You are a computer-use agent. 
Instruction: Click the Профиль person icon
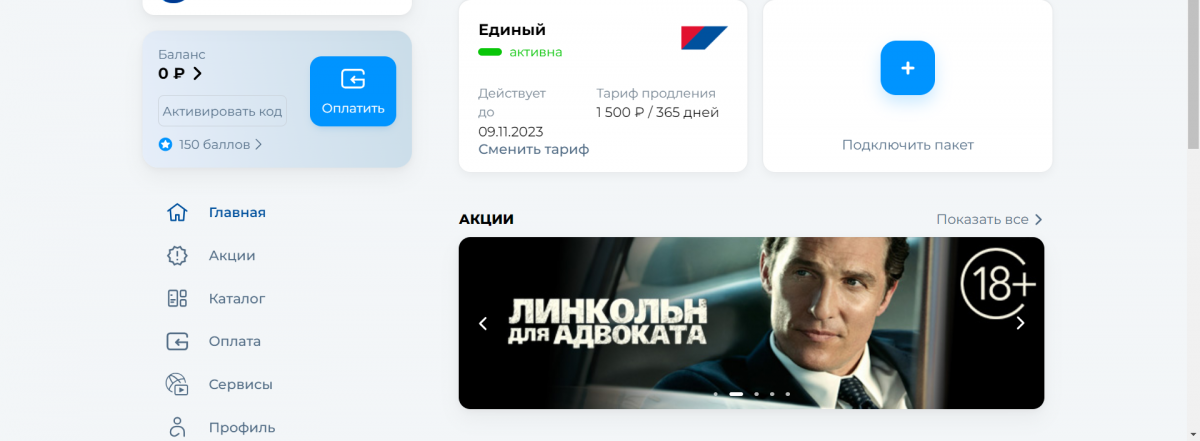pyautogui.click(x=177, y=427)
